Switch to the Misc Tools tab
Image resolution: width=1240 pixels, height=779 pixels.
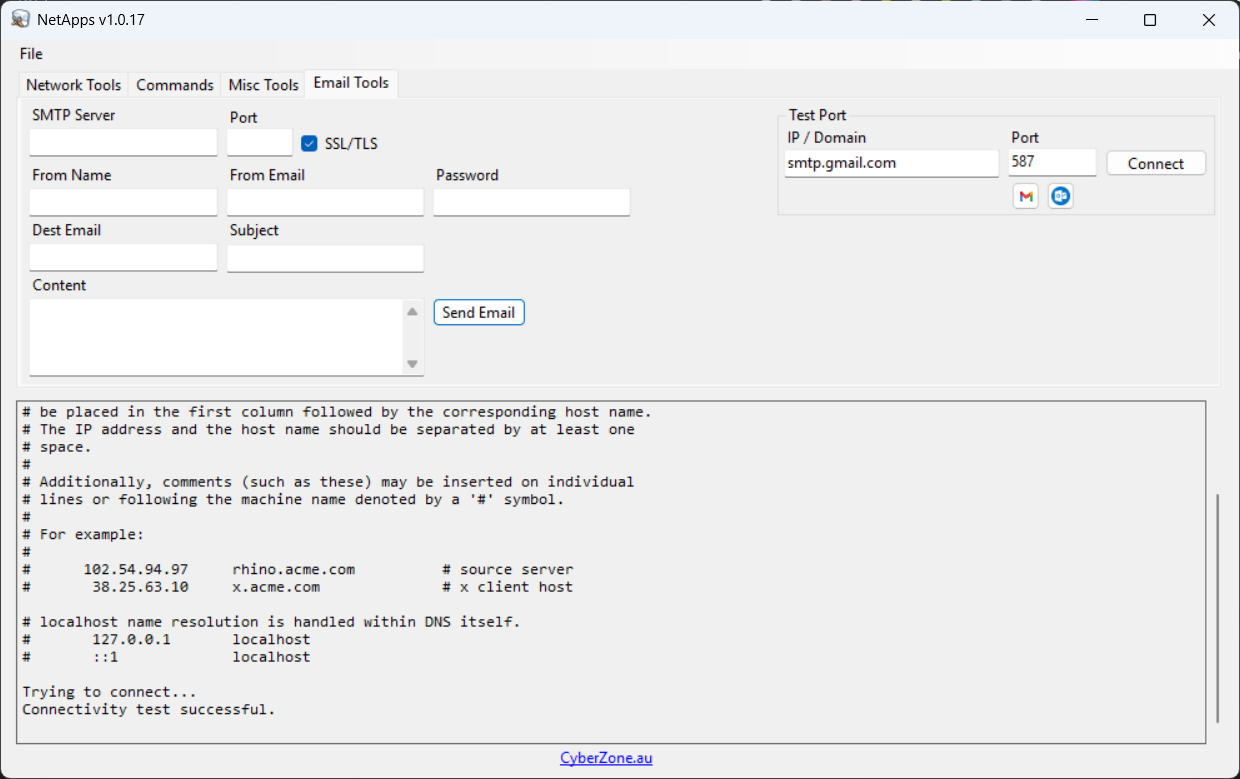(264, 85)
